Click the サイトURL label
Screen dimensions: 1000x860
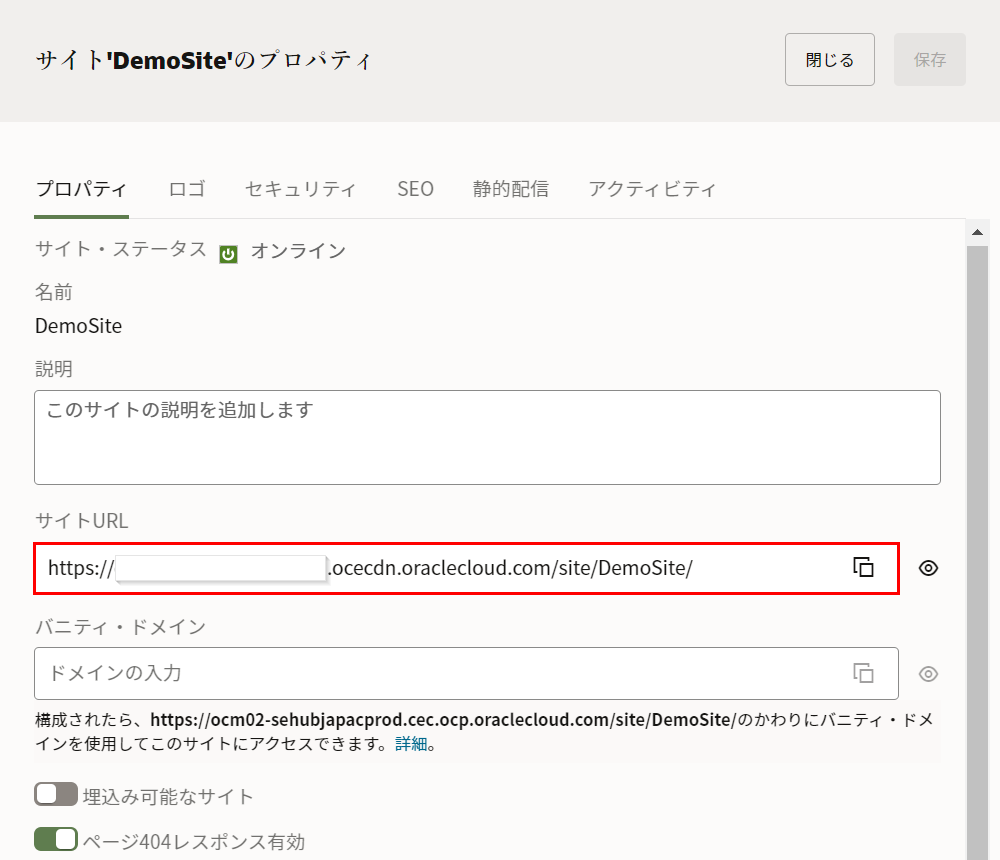point(82,521)
